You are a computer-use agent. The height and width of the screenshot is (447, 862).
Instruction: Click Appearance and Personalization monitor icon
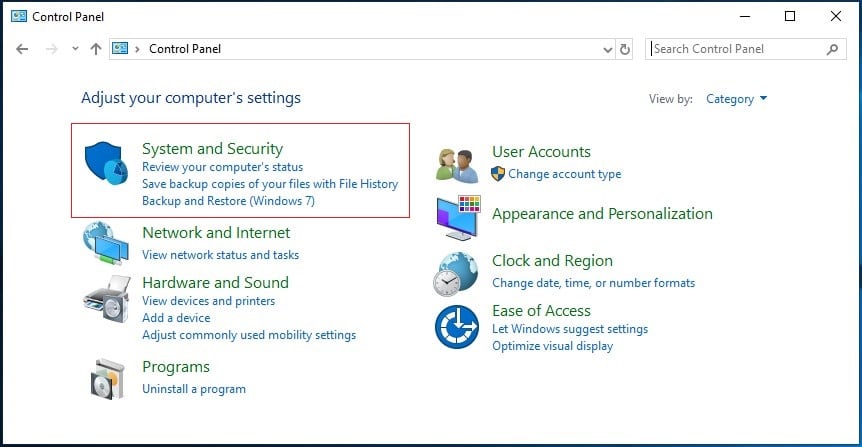458,217
